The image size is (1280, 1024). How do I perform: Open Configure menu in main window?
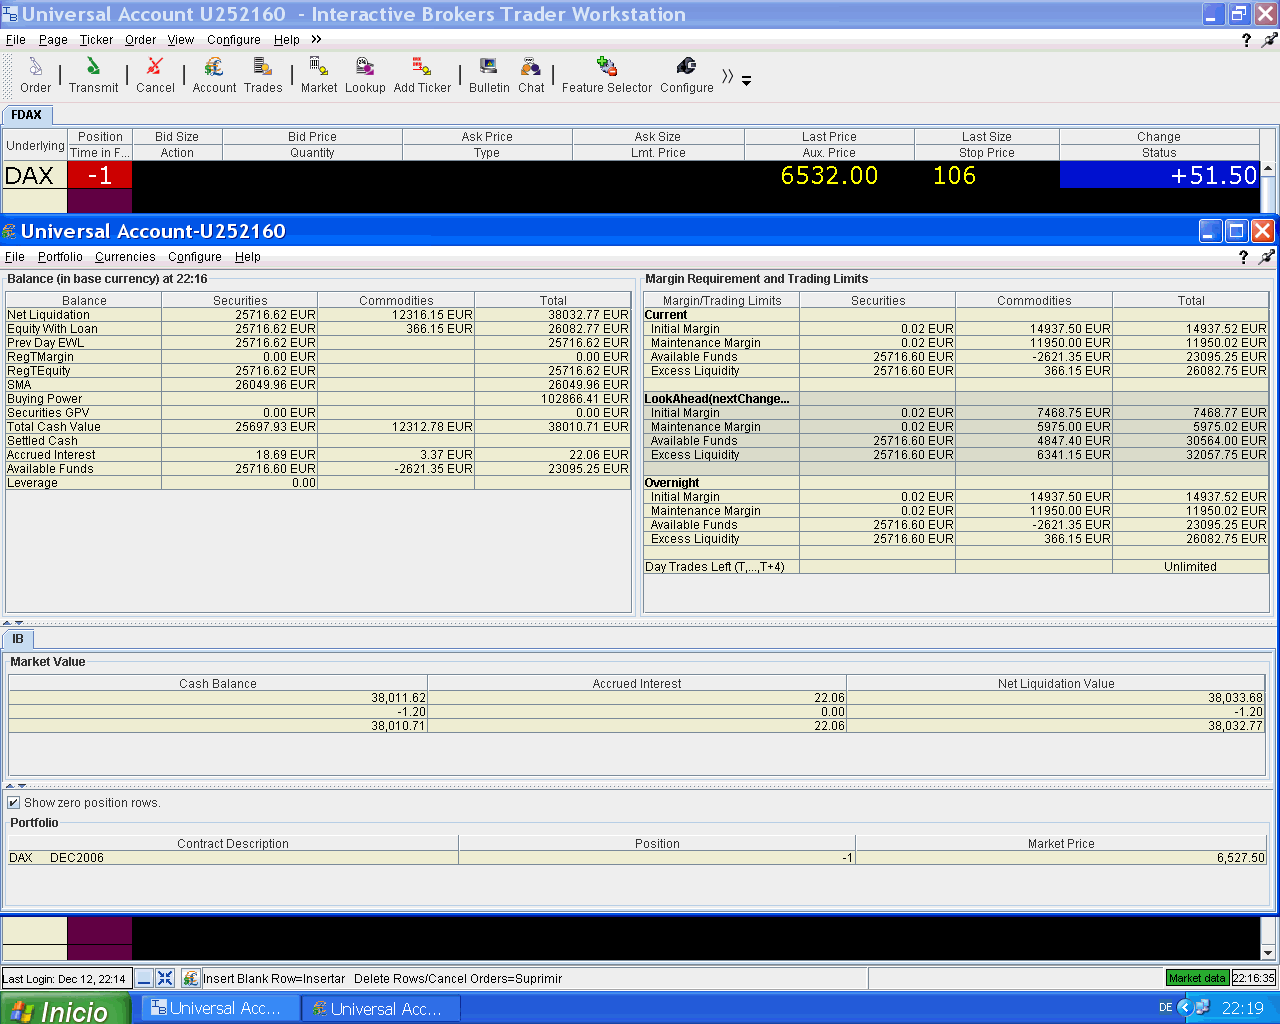234,40
